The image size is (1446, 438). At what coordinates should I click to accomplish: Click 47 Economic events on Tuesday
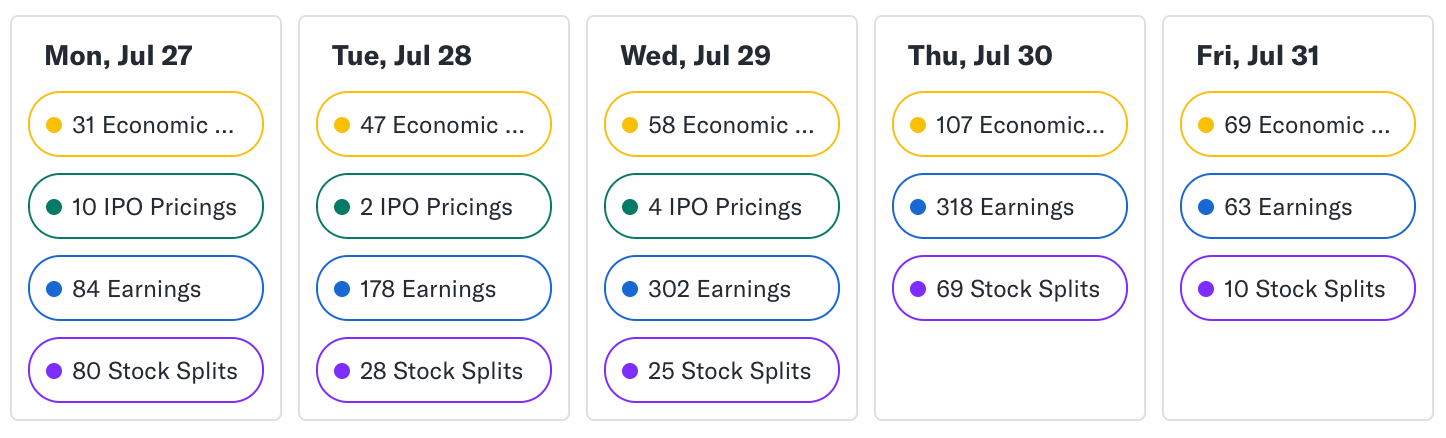pyautogui.click(x=434, y=124)
